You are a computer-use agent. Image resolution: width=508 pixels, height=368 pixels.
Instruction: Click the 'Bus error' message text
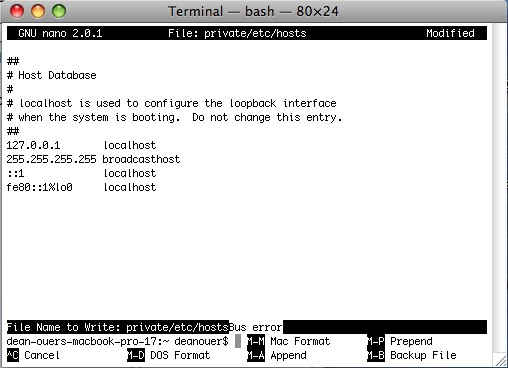click(x=256, y=327)
